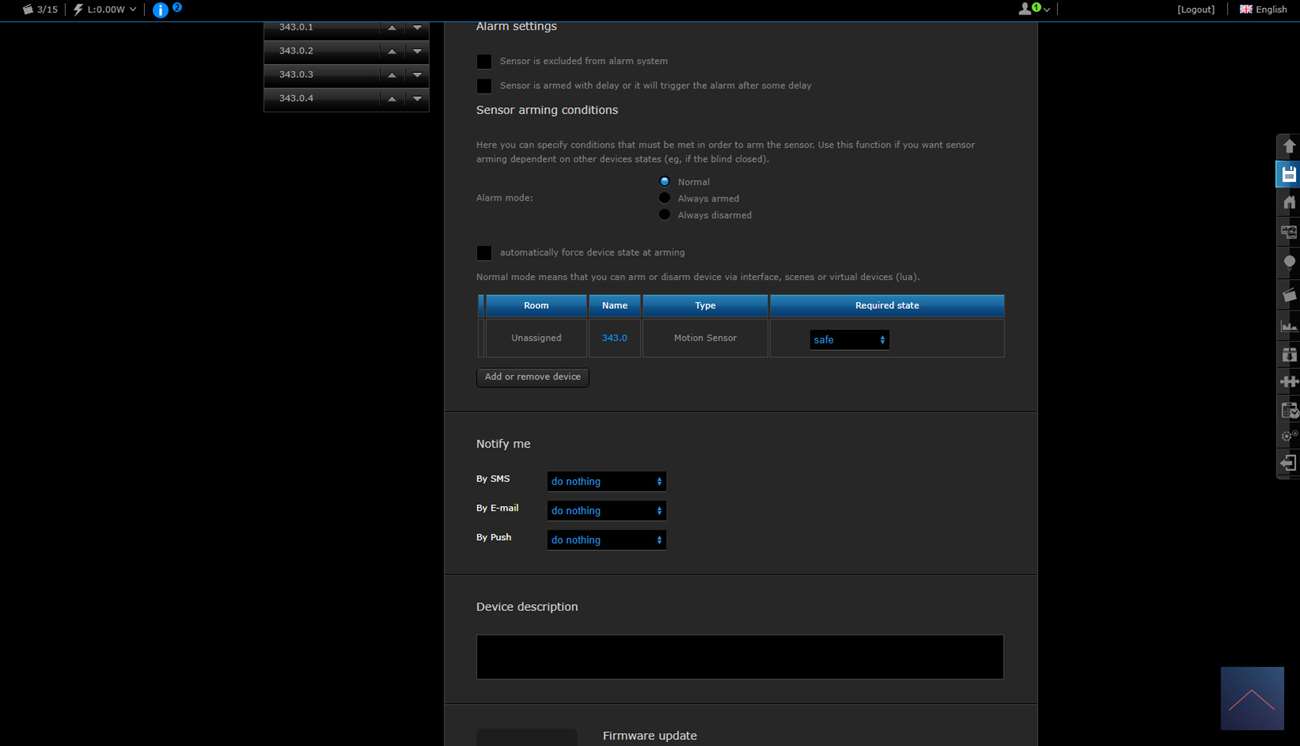
Task: Click the scenes clapperboard sidebar icon
Action: tap(1288, 295)
